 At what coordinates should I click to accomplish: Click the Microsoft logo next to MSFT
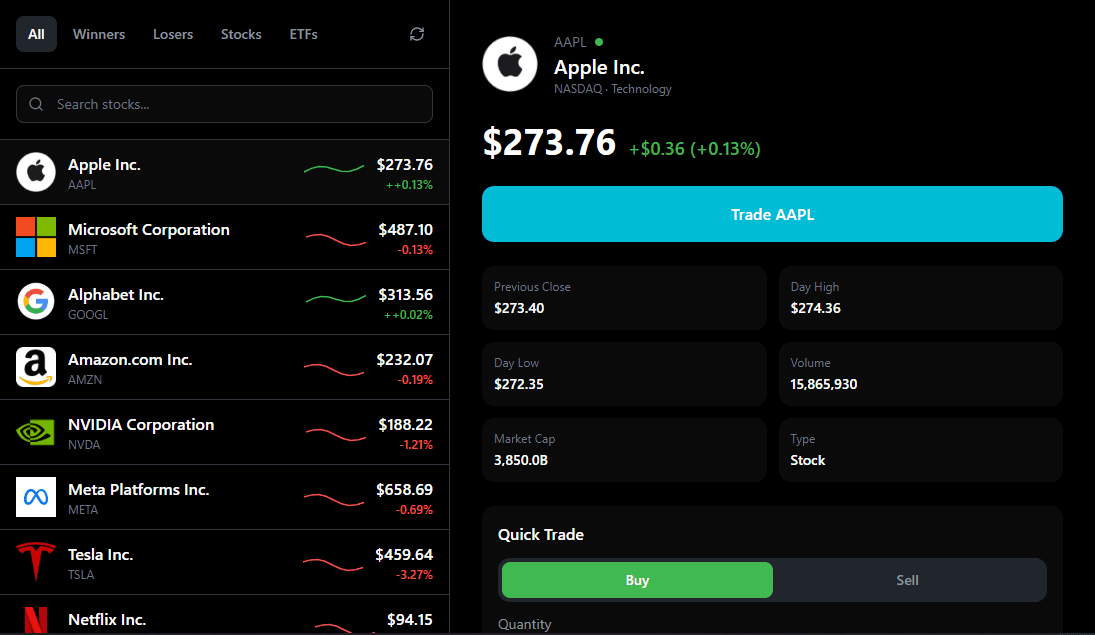pyautogui.click(x=36, y=237)
